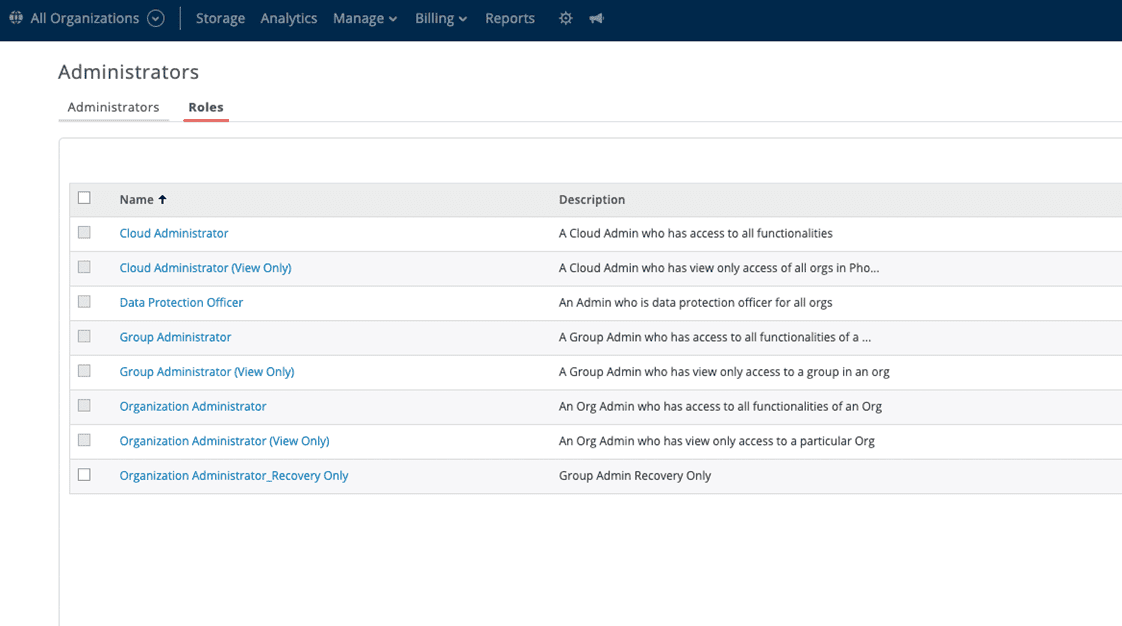Expand the All Organizations dropdown
This screenshot has width=1122, height=626.
tap(155, 18)
